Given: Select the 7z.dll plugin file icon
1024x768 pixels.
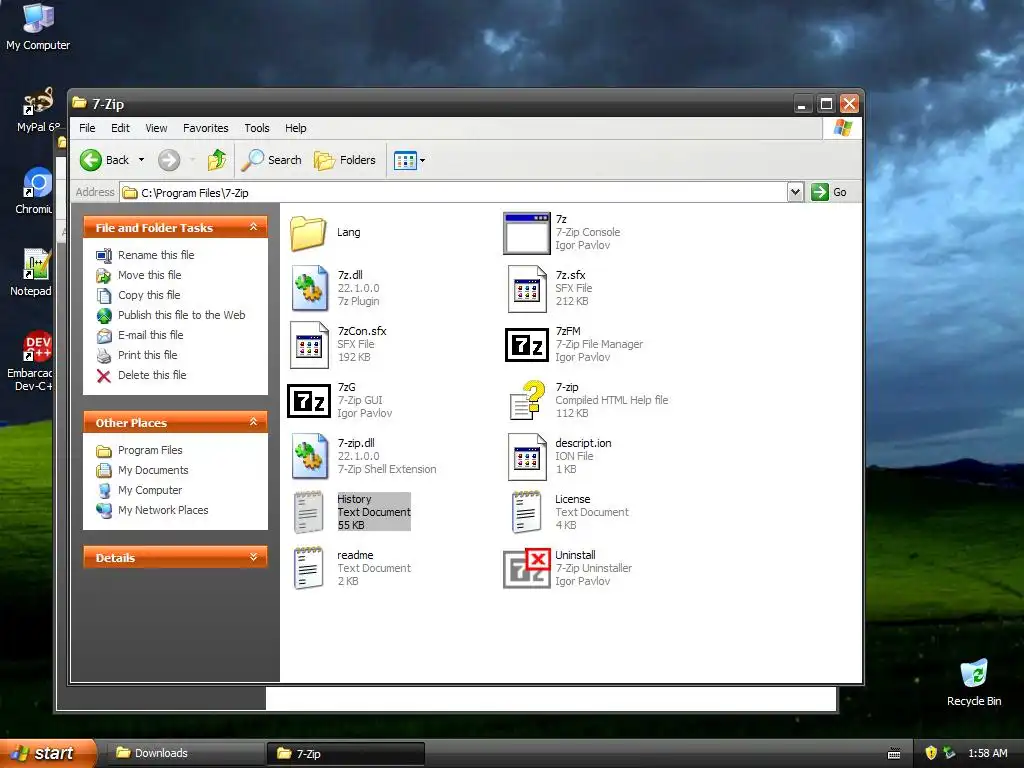Looking at the screenshot, I should [x=310, y=288].
